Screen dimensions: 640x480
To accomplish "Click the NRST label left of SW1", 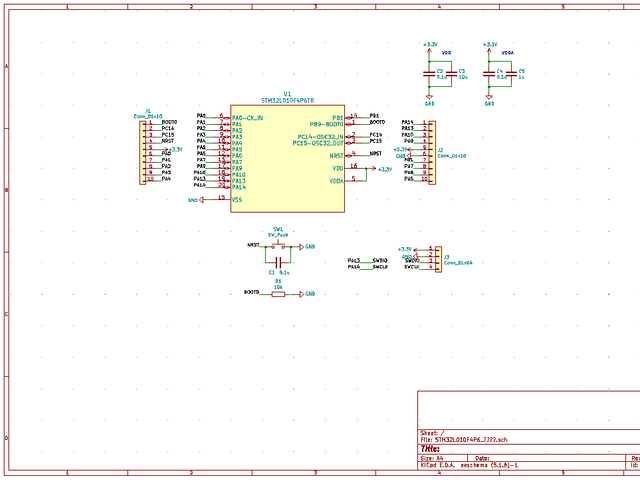I will tap(253, 245).
